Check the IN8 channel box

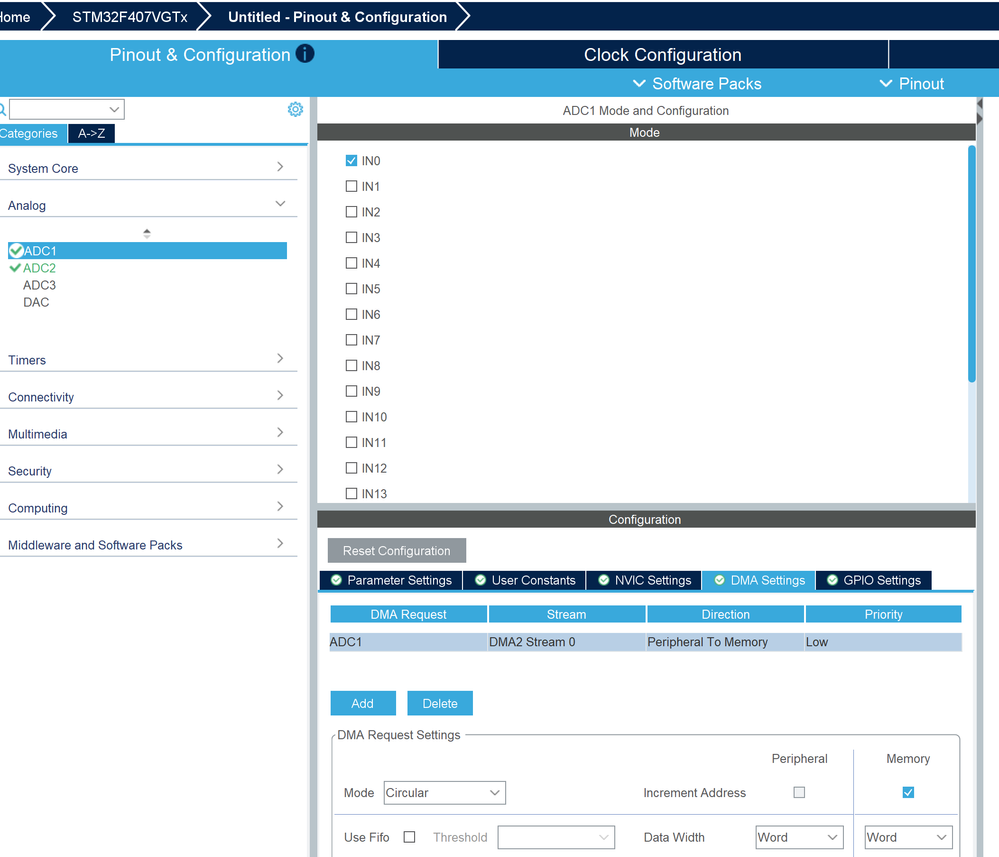(x=351, y=365)
